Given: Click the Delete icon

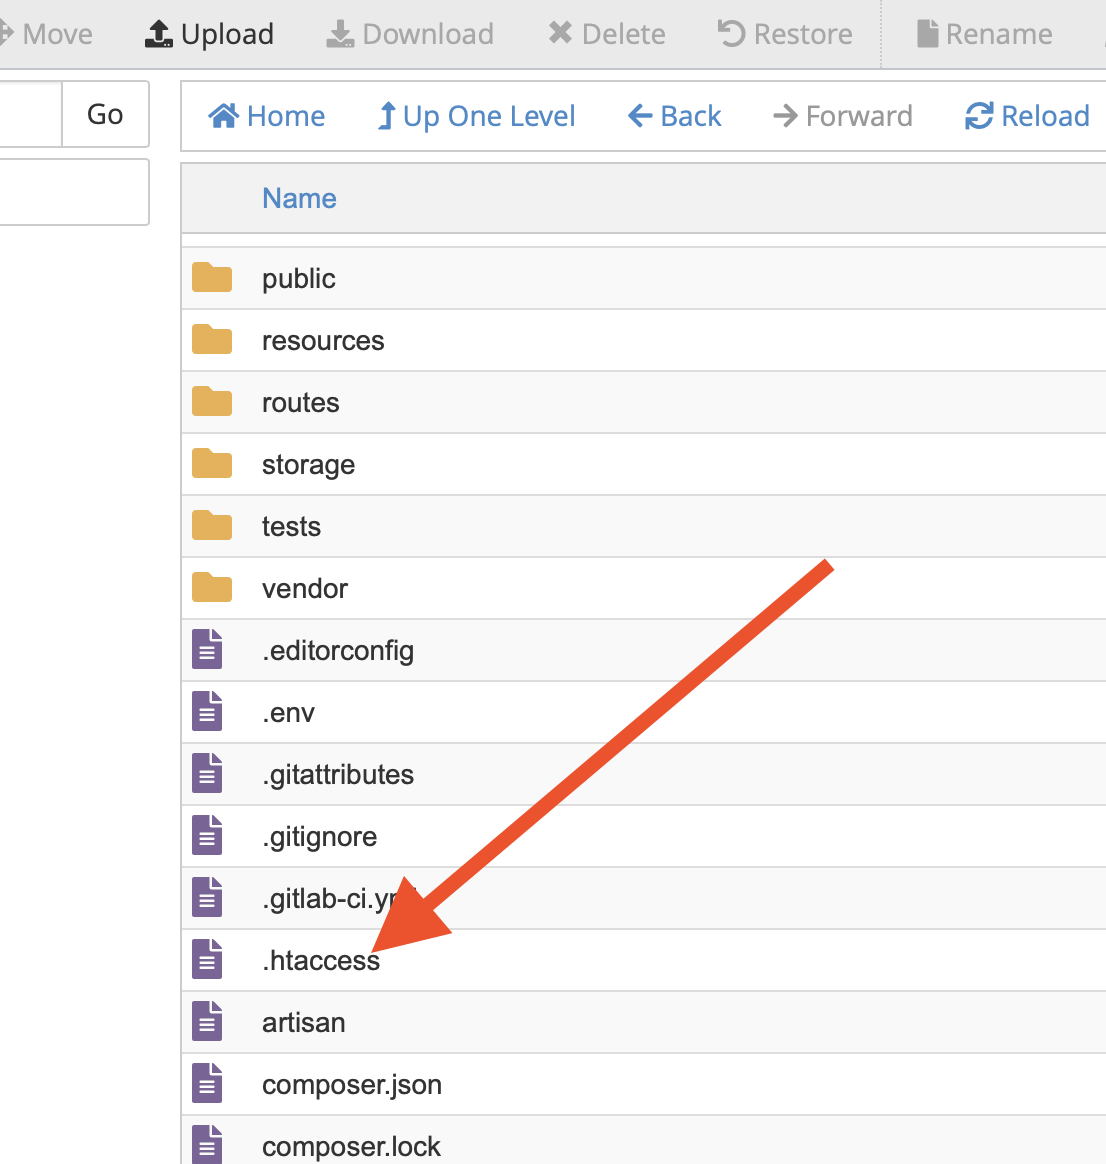Looking at the screenshot, I should point(560,32).
